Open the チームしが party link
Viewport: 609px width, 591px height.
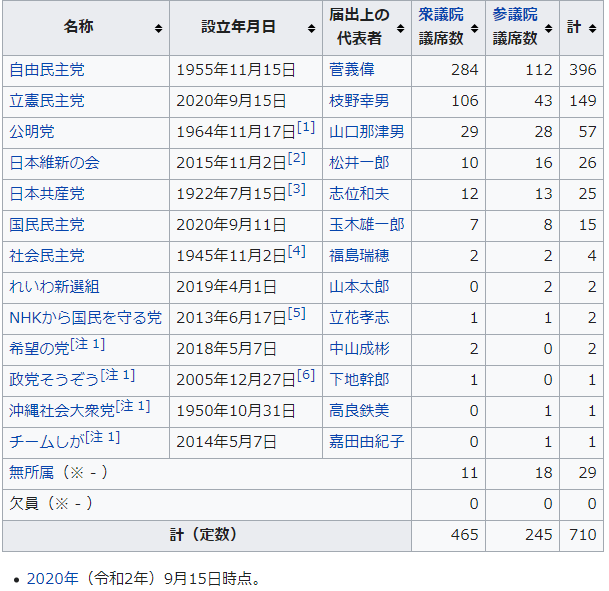click(47, 442)
